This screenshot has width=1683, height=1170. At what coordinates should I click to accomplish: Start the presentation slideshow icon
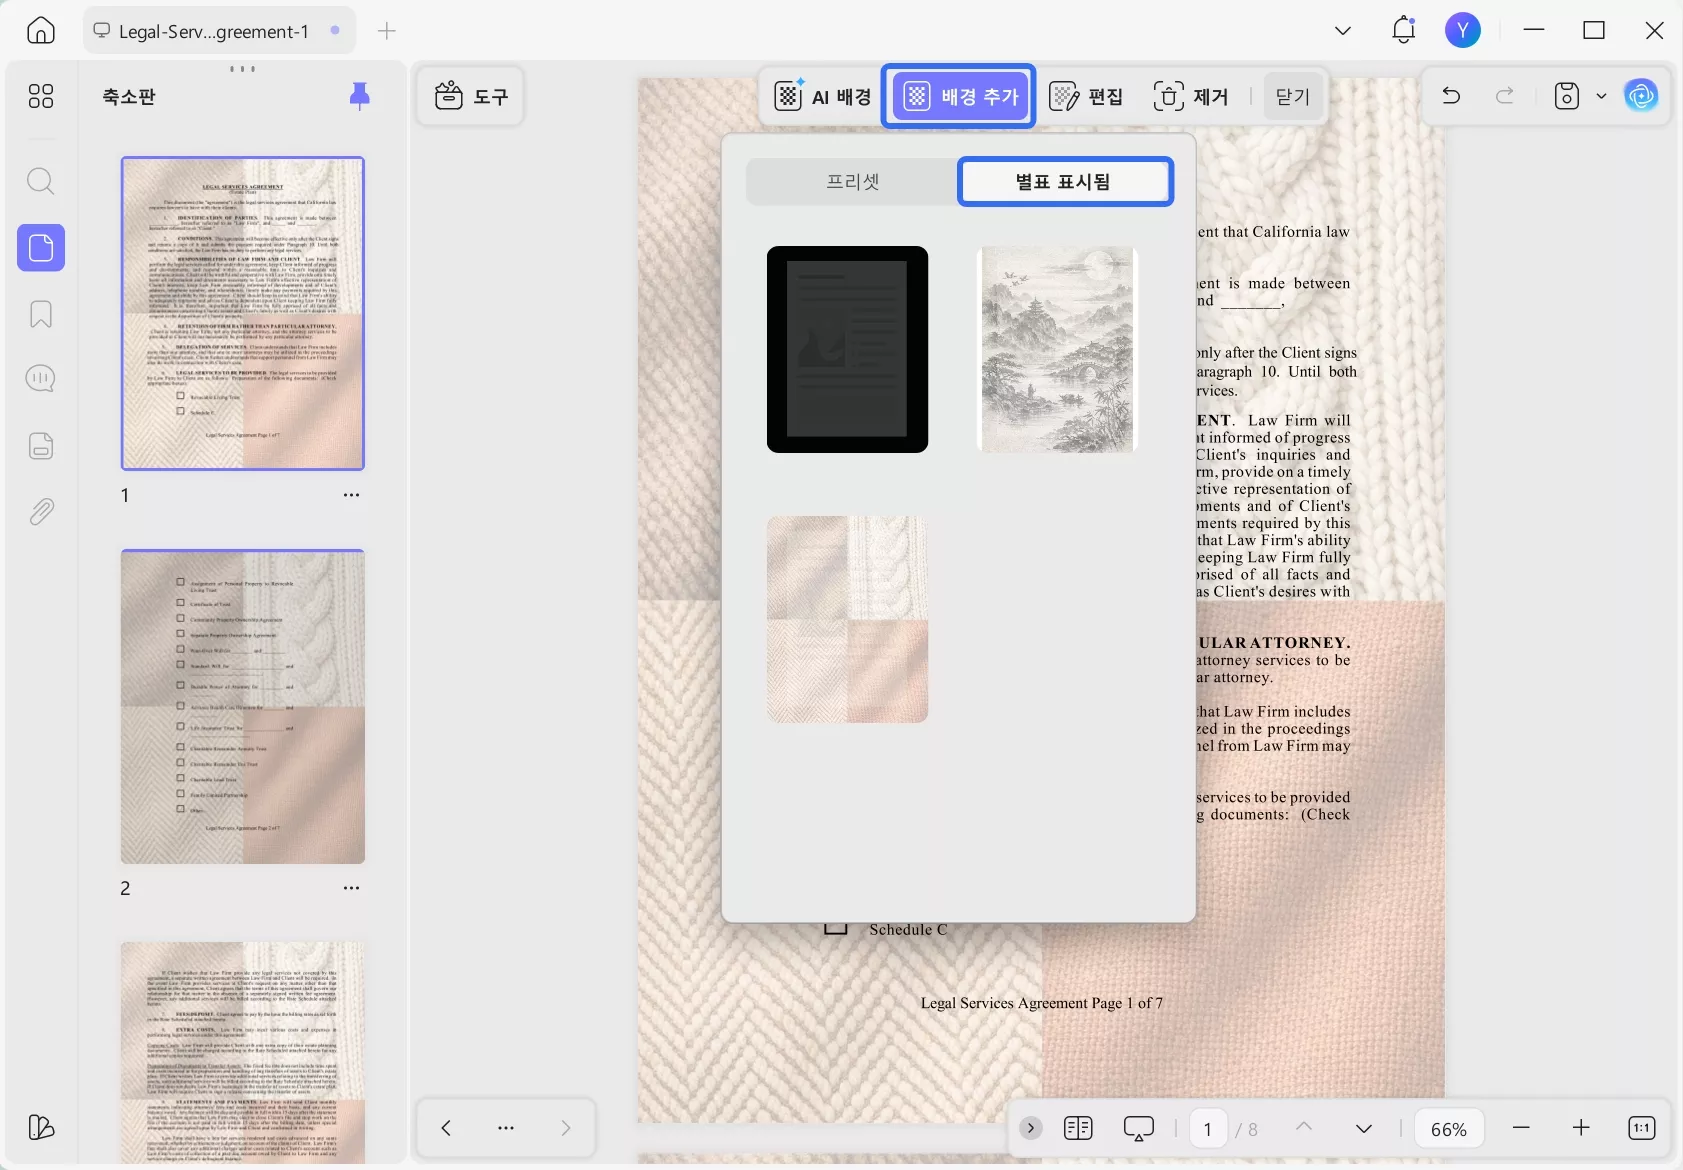(x=1139, y=1128)
